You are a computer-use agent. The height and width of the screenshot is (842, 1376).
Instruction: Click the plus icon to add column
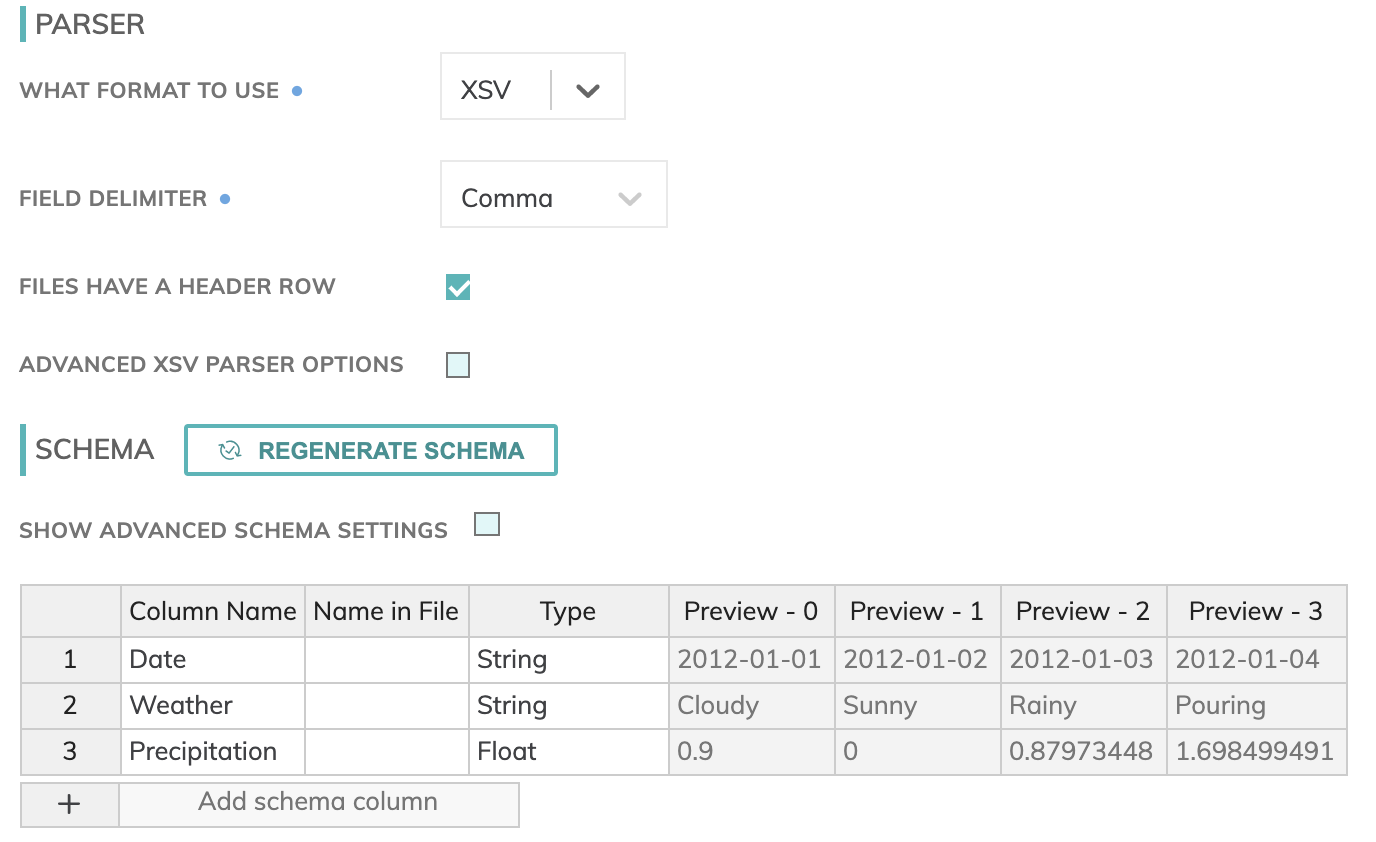tap(69, 804)
